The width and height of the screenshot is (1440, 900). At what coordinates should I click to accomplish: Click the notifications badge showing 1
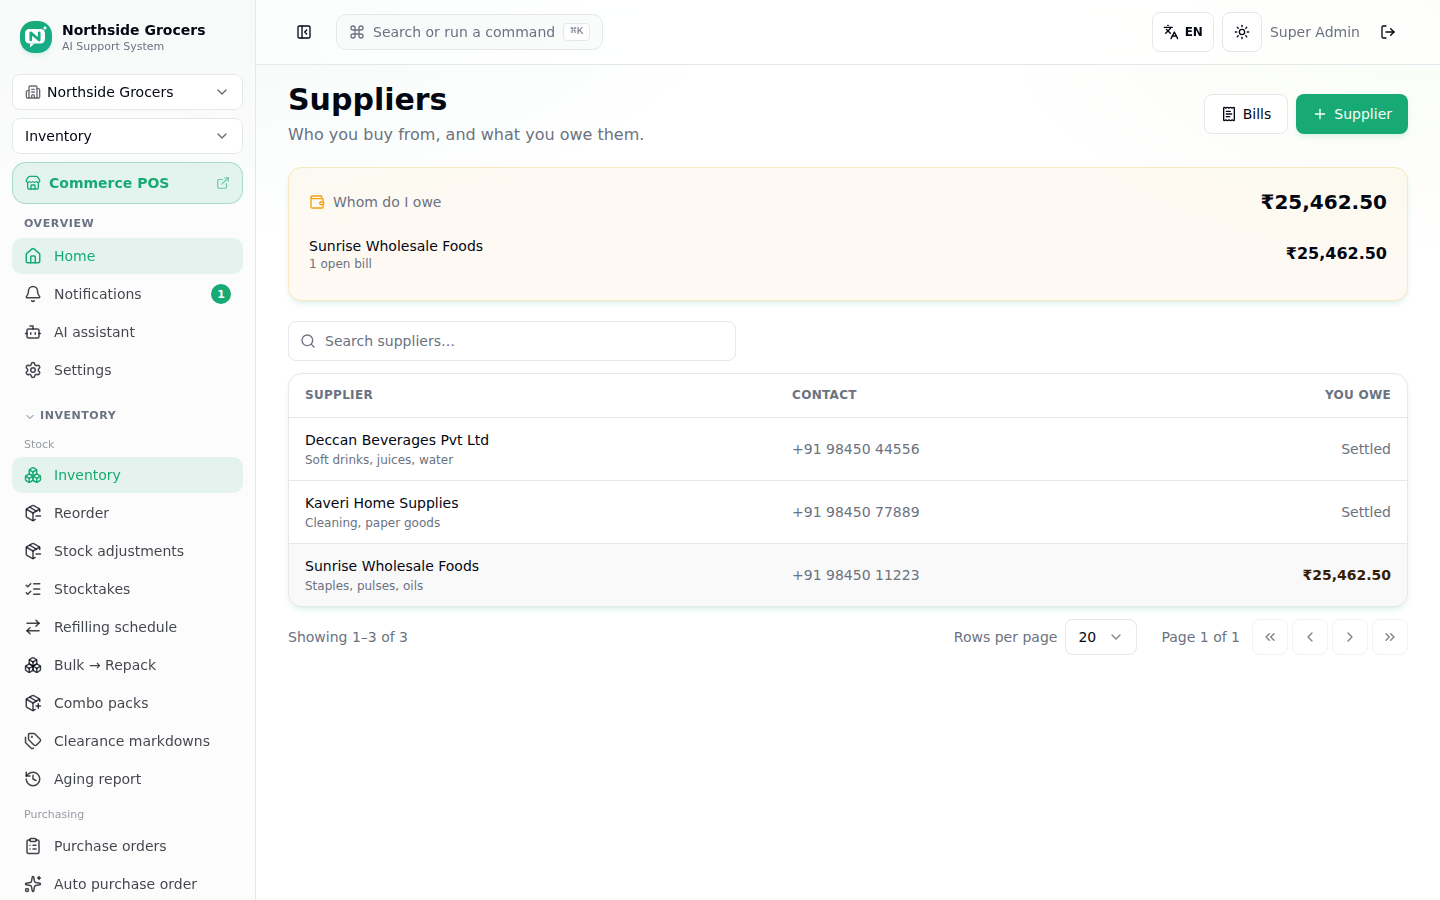pos(221,294)
